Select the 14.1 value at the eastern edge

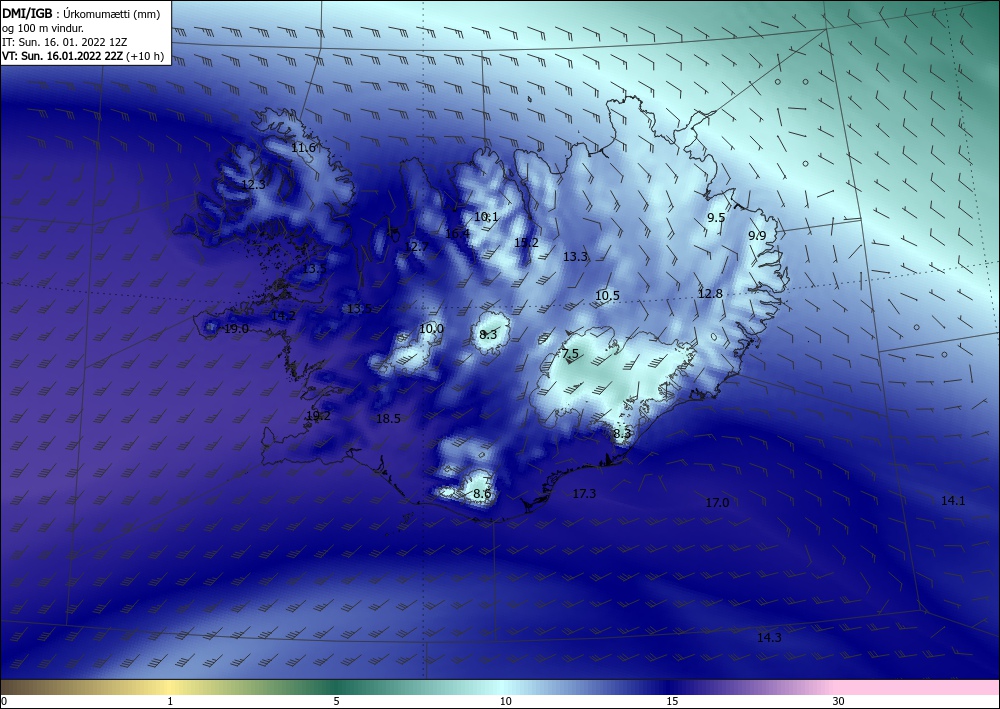click(x=953, y=501)
